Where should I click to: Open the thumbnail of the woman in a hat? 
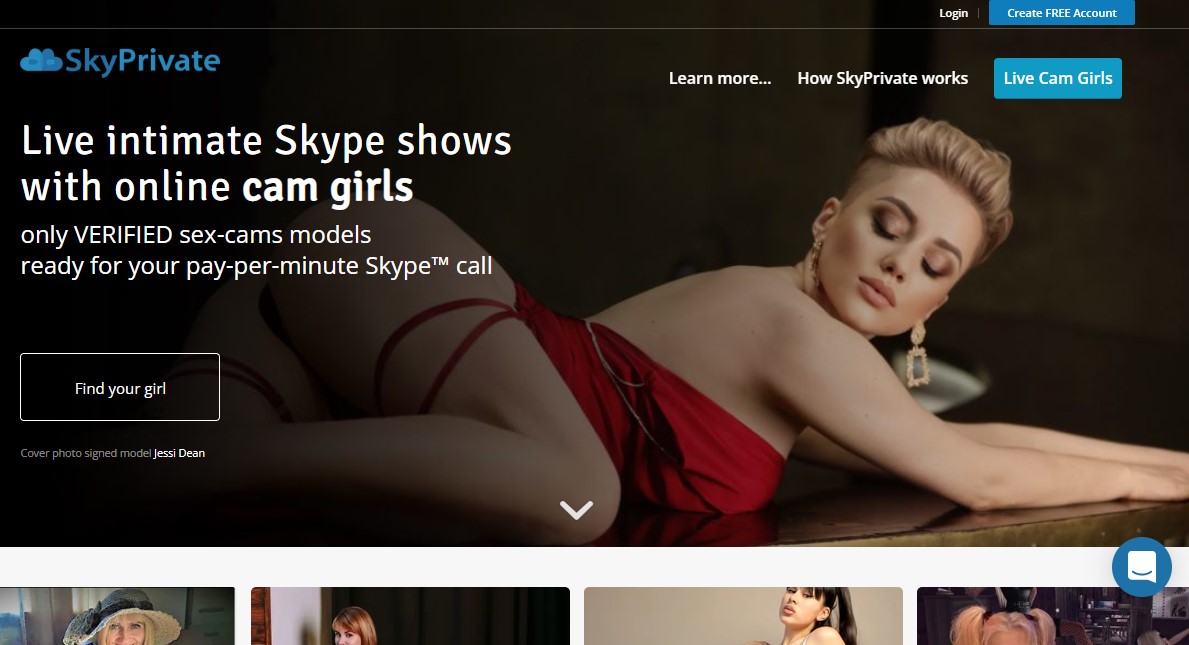point(118,616)
